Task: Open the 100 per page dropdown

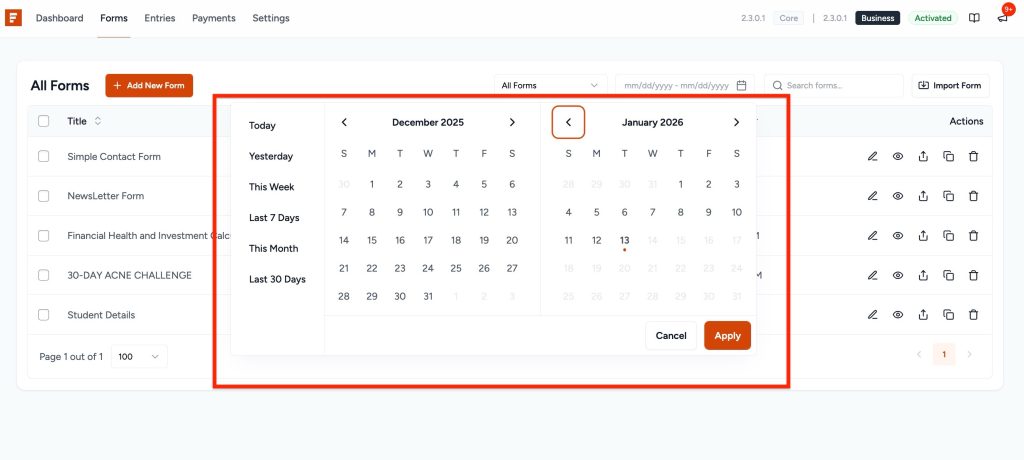Action: (x=139, y=356)
